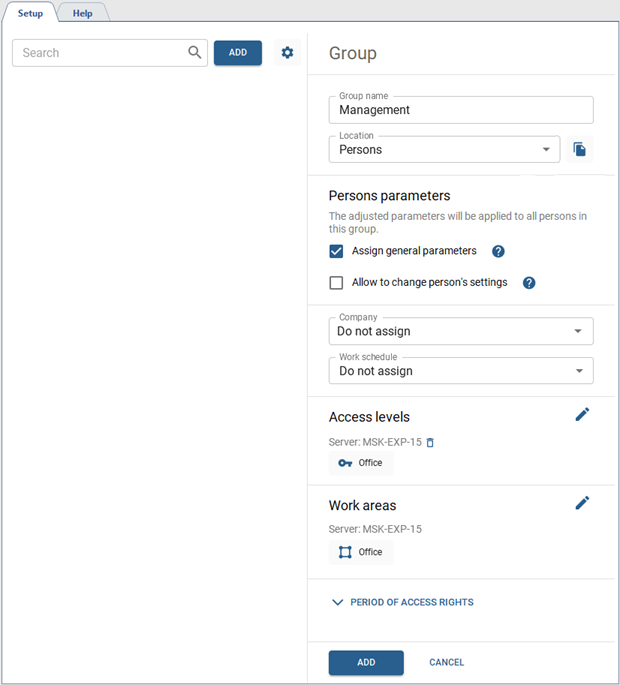Click the ADD button next to search
This screenshot has width=620, height=685.
tap(238, 53)
